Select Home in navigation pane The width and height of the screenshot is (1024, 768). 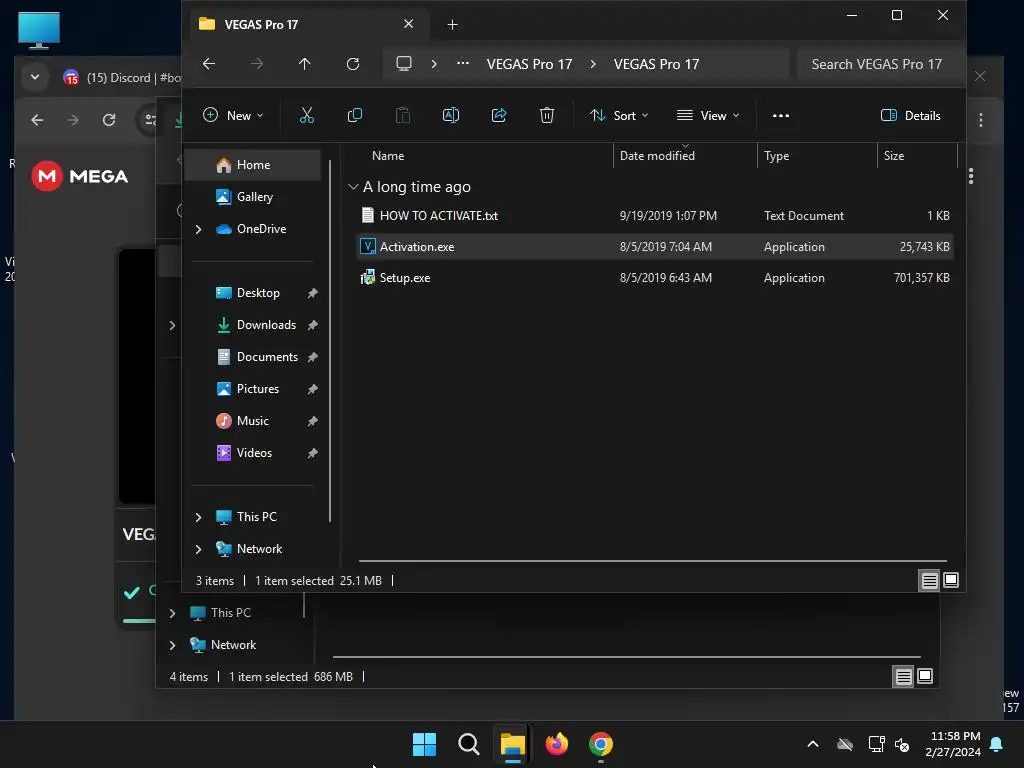click(253, 165)
